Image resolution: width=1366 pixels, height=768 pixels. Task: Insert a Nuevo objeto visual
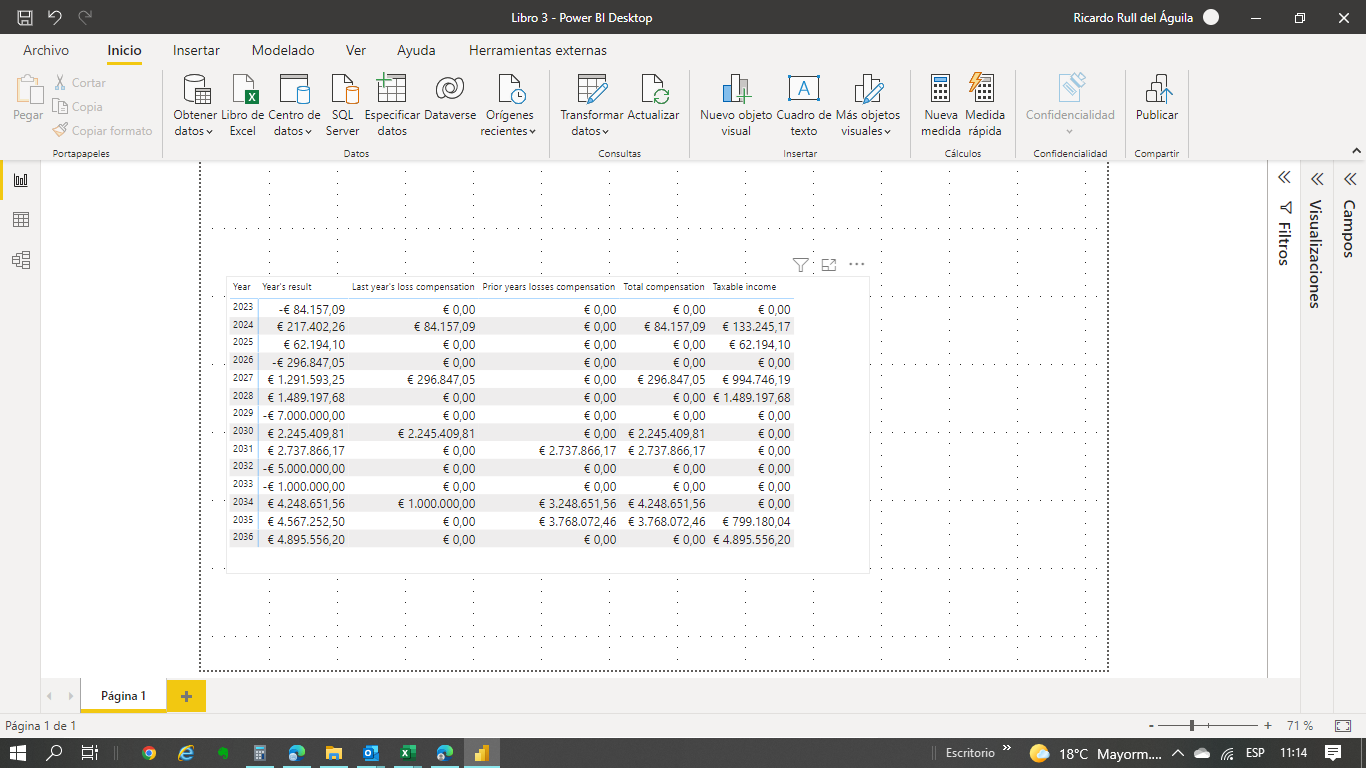736,105
